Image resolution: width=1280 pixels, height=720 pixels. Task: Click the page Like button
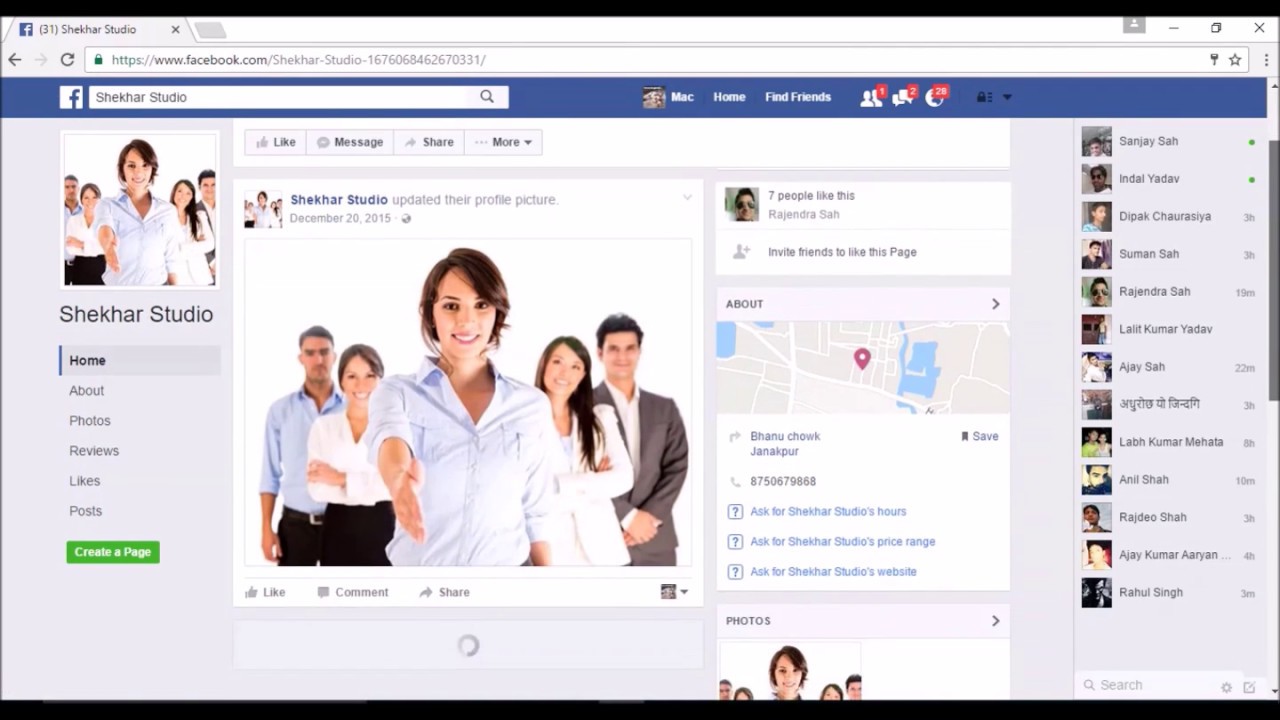click(276, 142)
